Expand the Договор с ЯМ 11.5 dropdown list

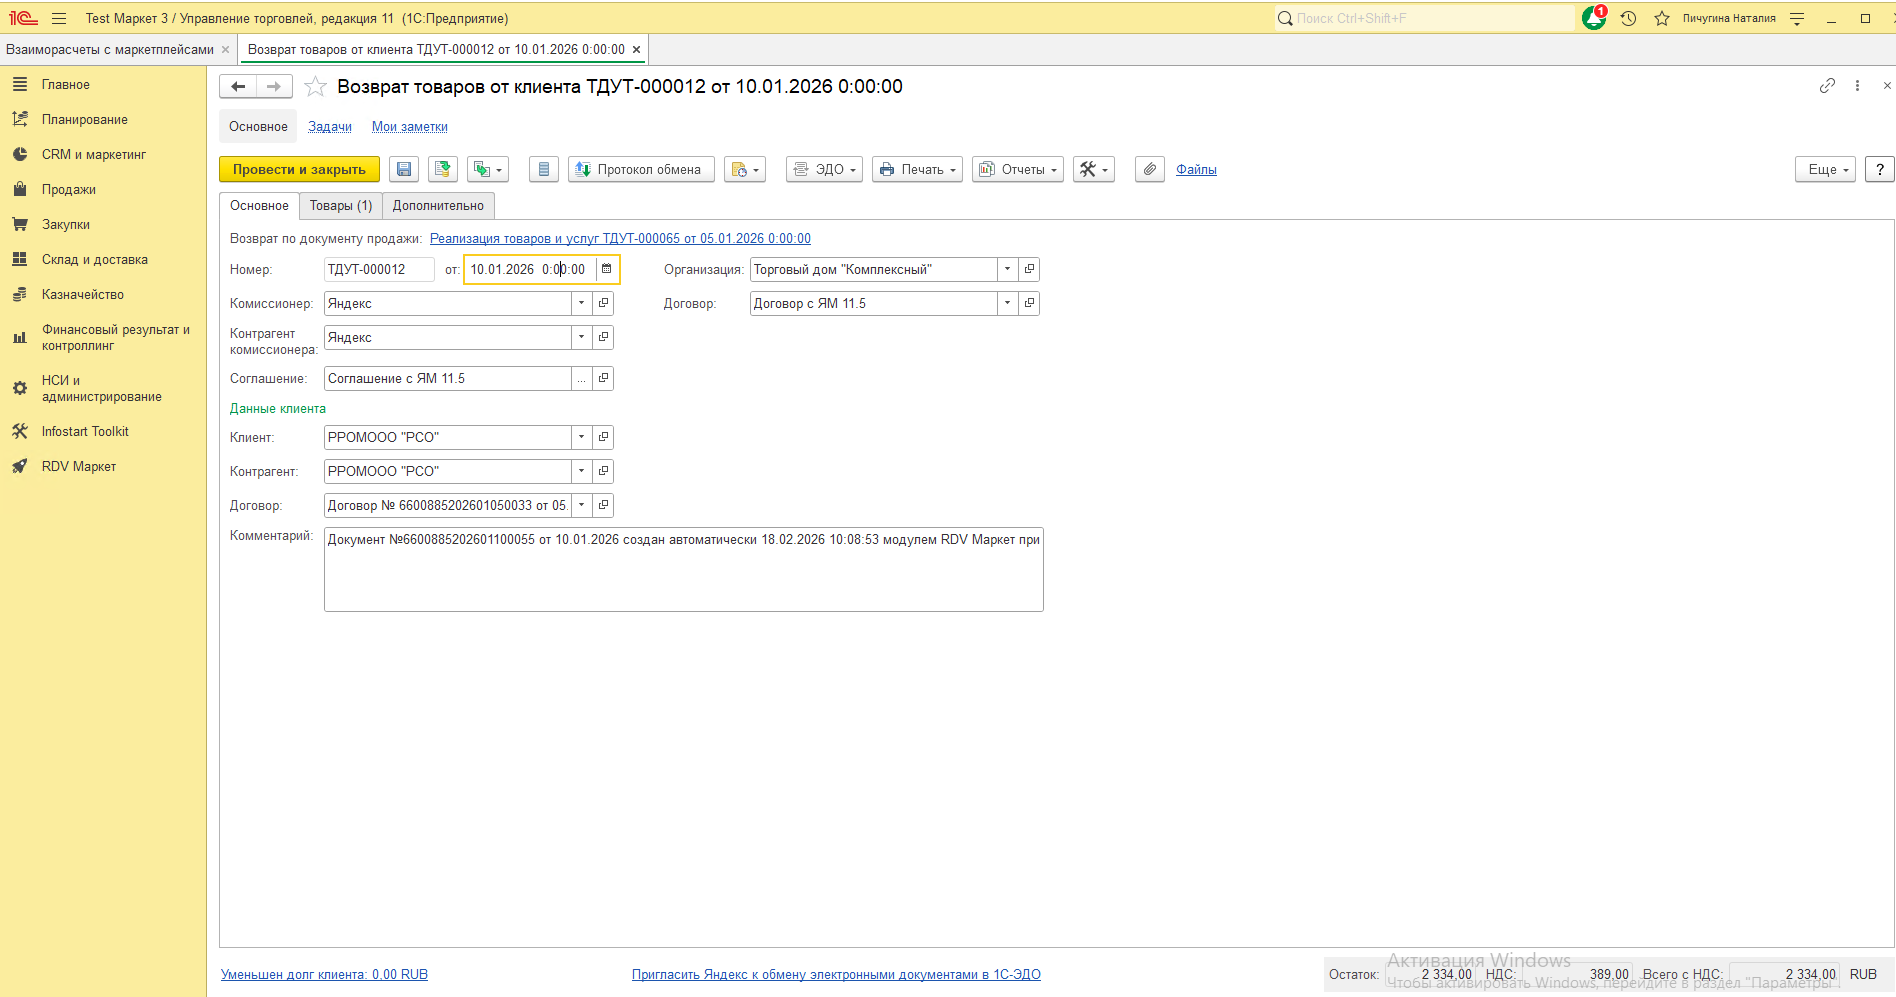point(1008,303)
